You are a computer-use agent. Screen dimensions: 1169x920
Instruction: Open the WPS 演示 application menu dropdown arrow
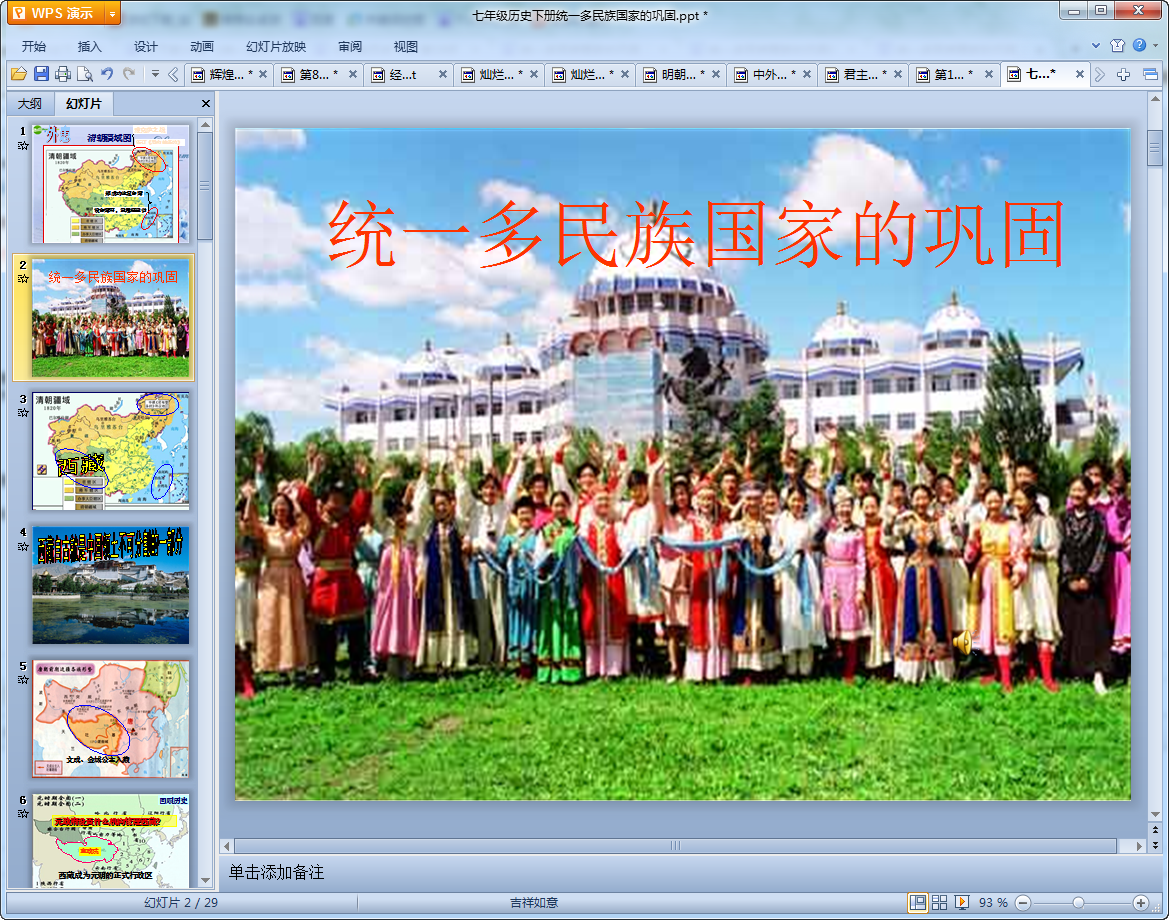pos(113,13)
